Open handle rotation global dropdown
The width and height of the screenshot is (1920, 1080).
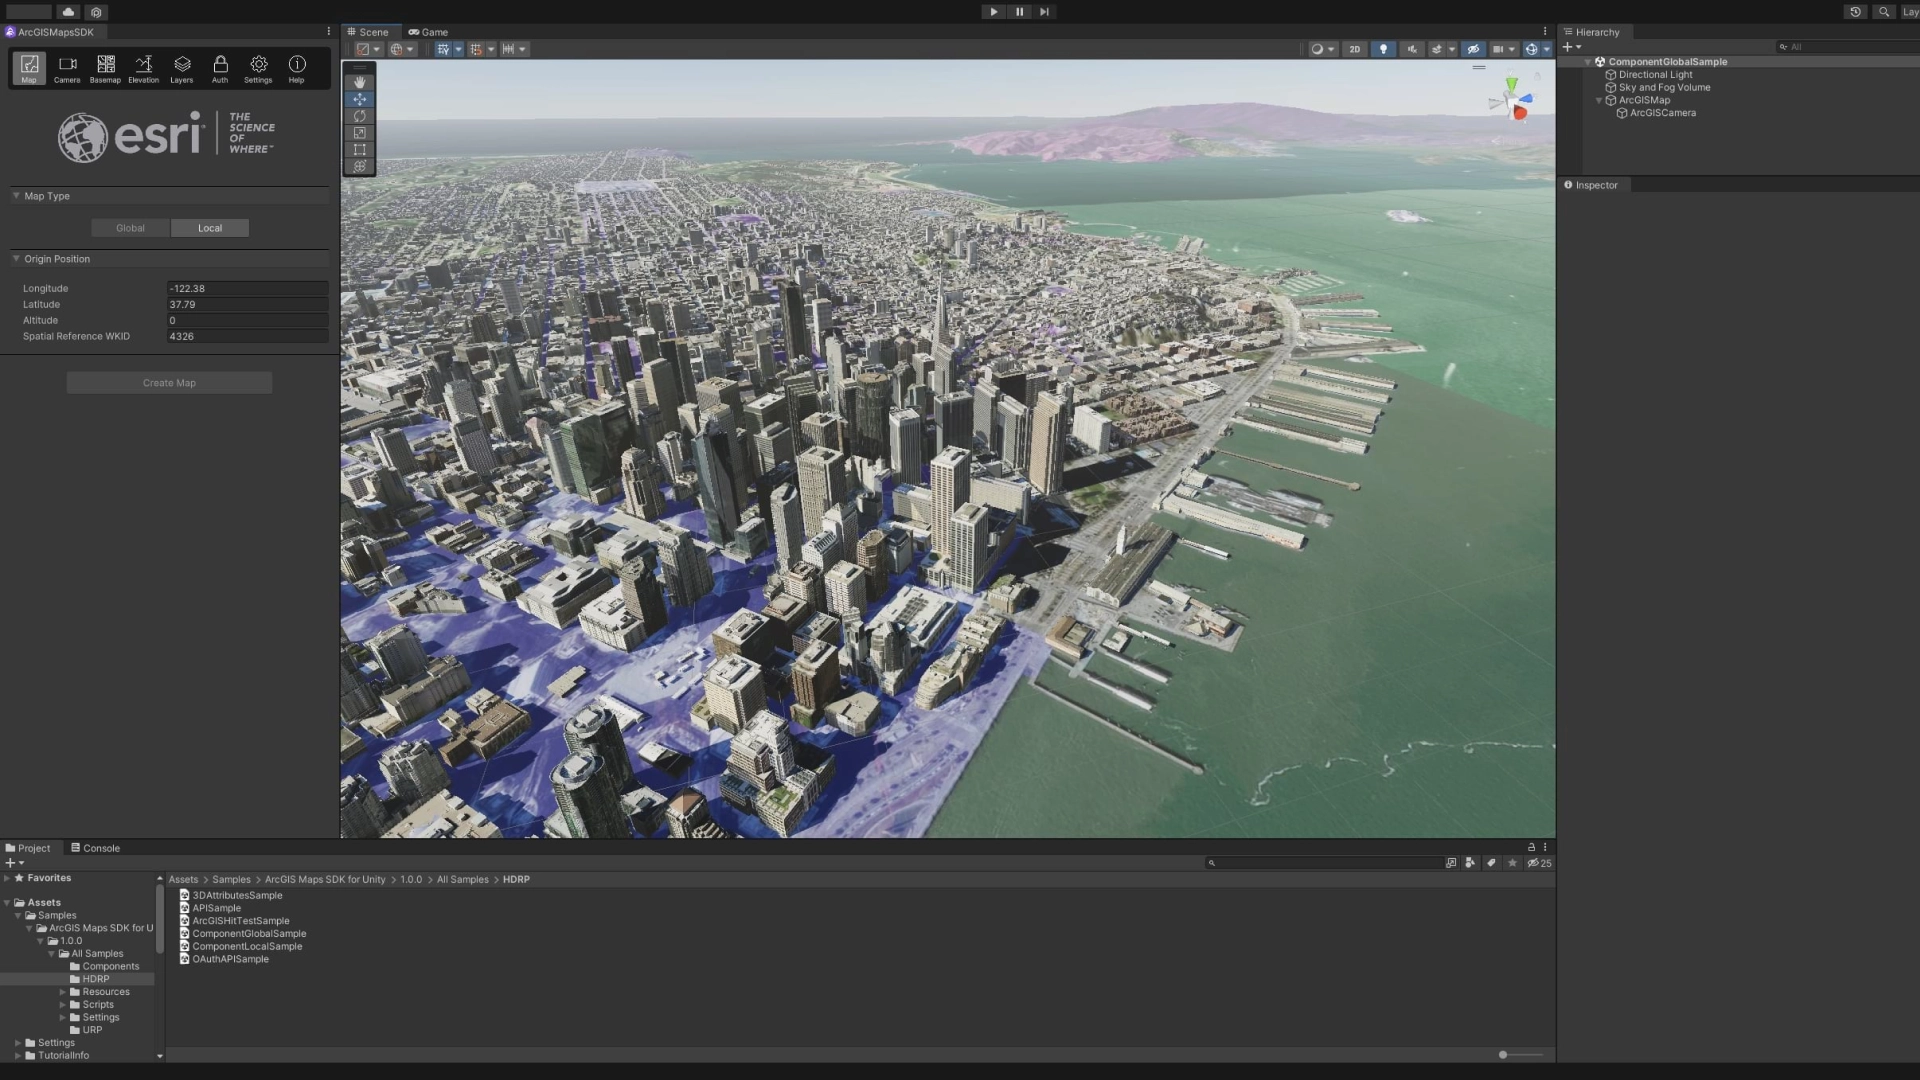click(402, 49)
